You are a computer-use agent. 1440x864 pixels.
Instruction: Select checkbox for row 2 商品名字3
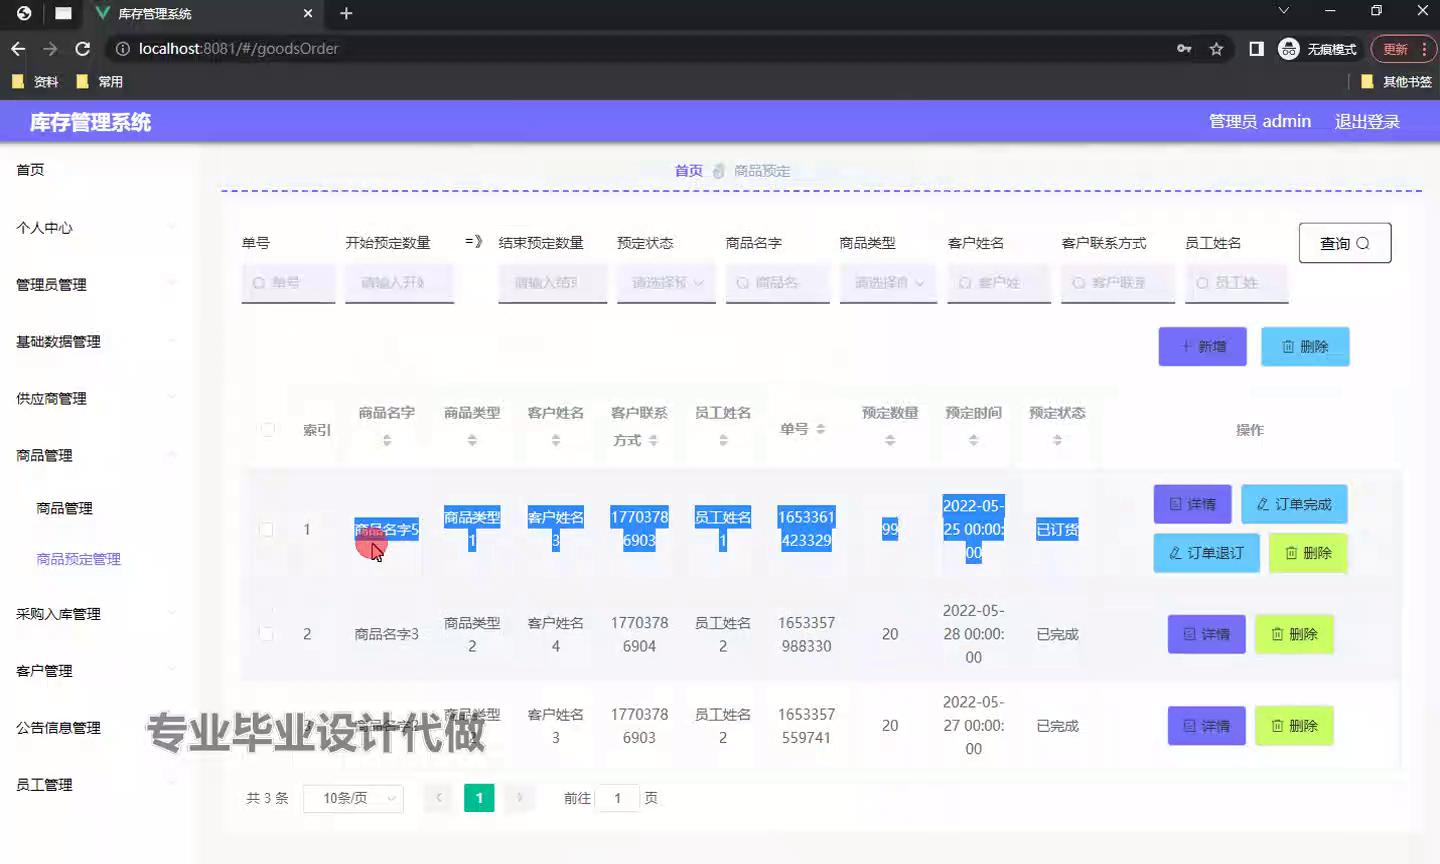(266, 634)
